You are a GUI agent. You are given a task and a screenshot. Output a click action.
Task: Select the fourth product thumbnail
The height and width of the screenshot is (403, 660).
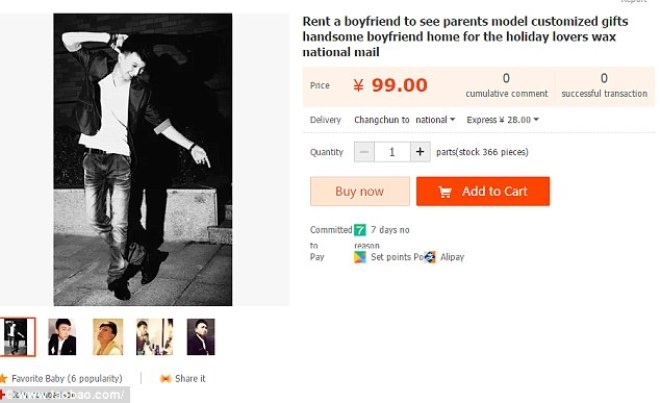(154, 337)
